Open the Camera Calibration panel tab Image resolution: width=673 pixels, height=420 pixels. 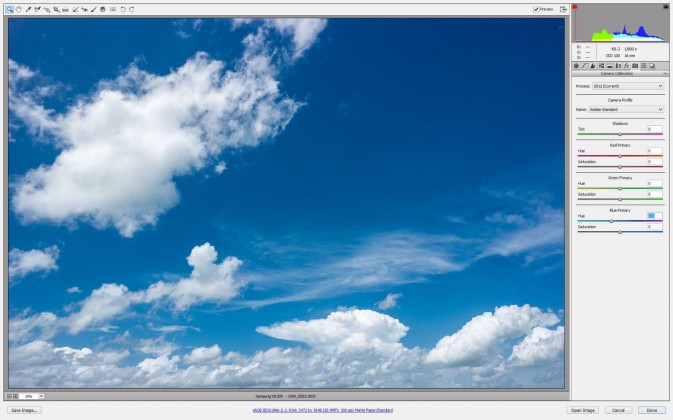[x=635, y=66]
